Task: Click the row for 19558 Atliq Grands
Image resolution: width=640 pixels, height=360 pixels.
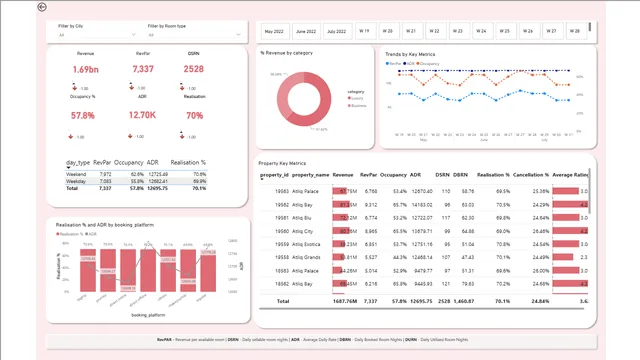Action: (x=423, y=257)
